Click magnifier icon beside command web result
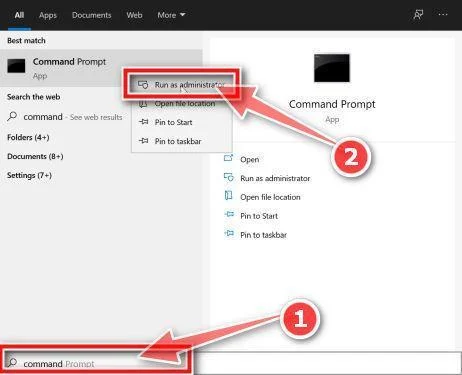 12,117
